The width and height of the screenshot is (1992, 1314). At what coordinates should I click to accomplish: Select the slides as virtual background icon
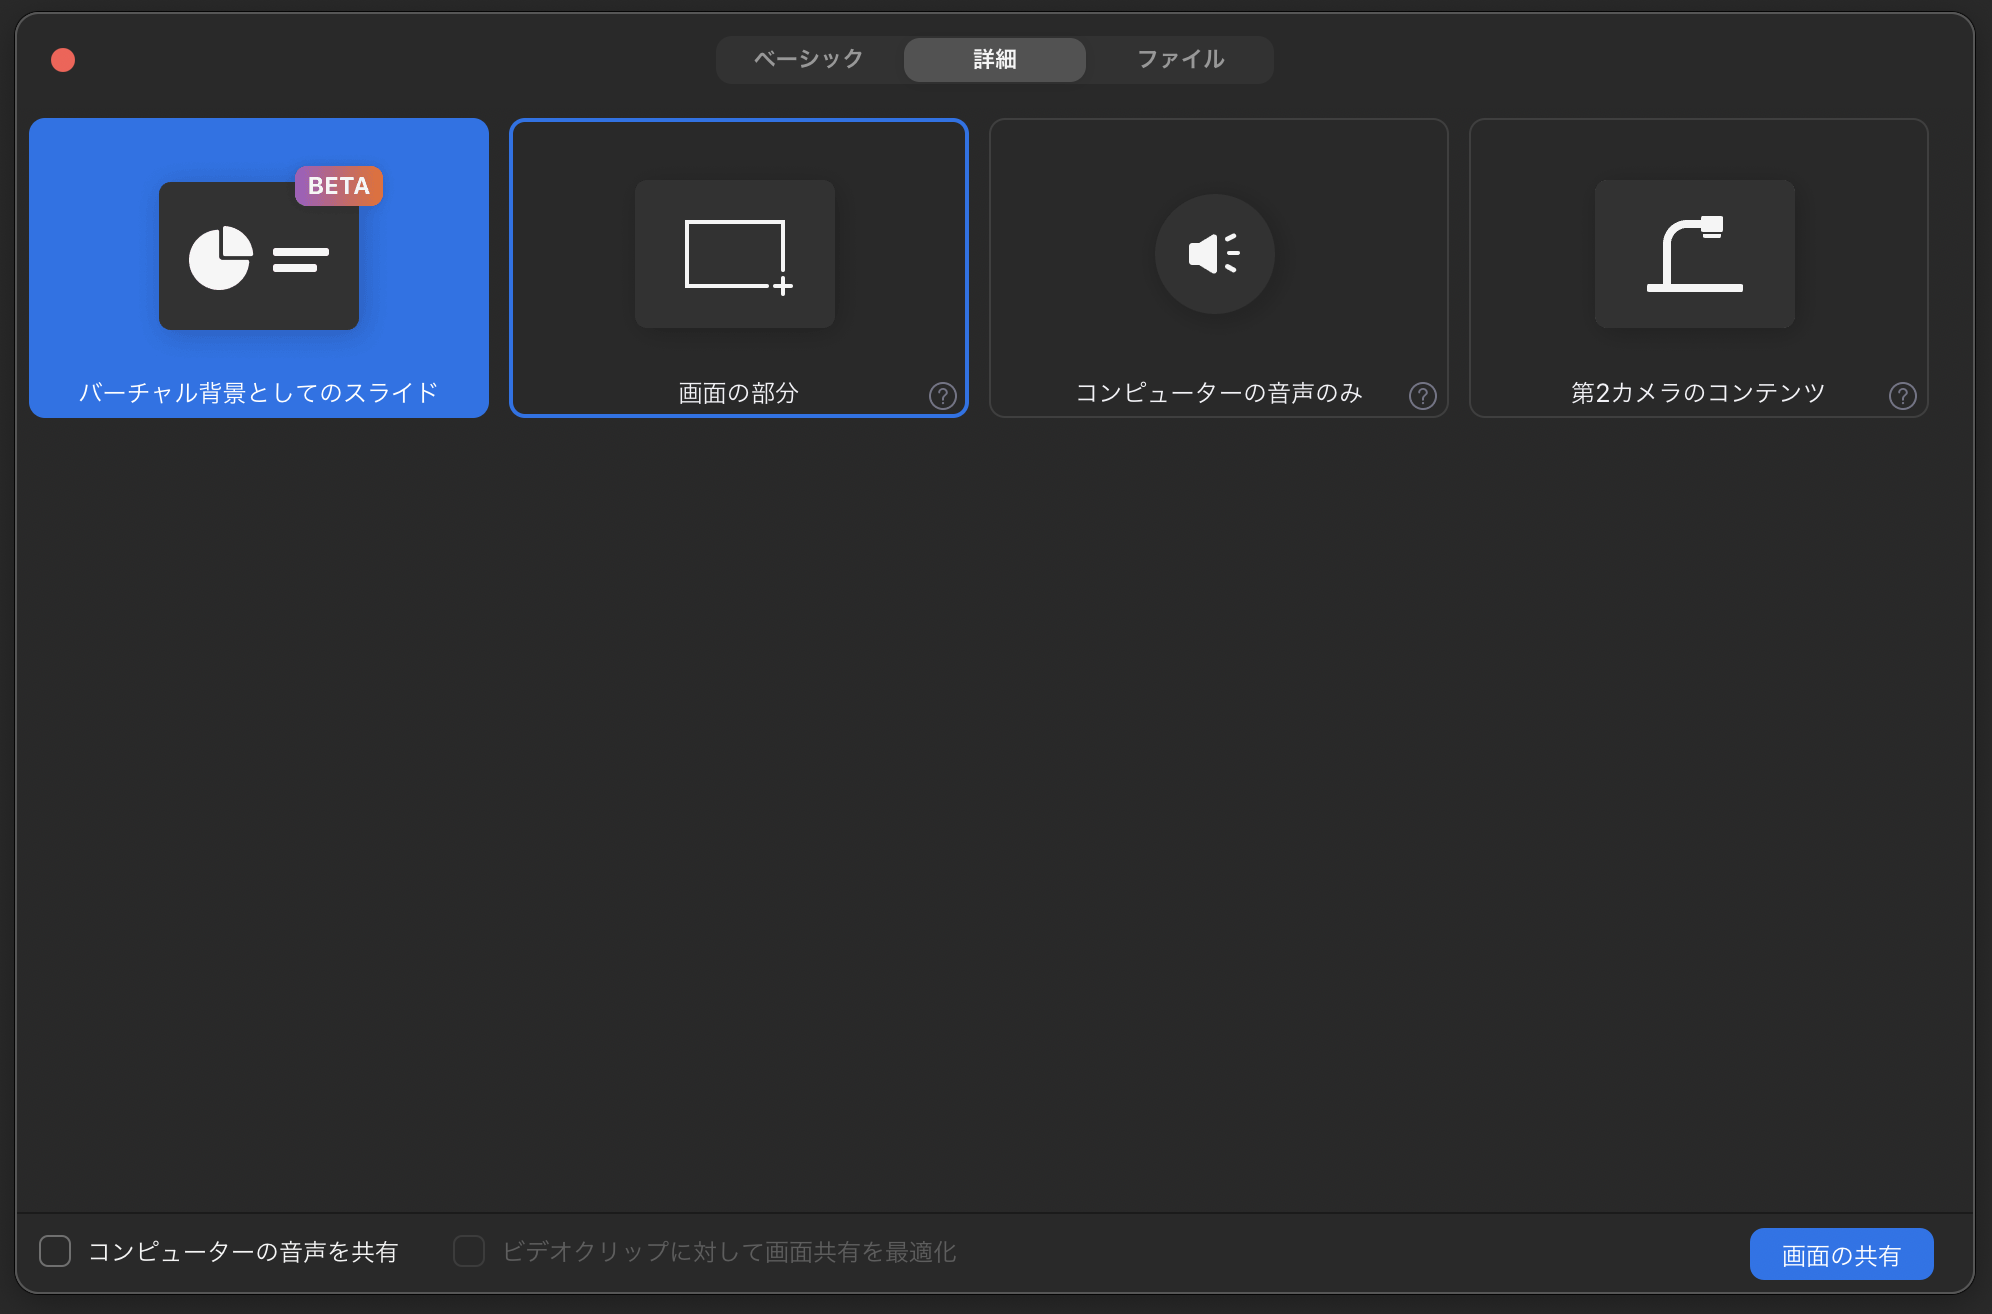tap(259, 256)
